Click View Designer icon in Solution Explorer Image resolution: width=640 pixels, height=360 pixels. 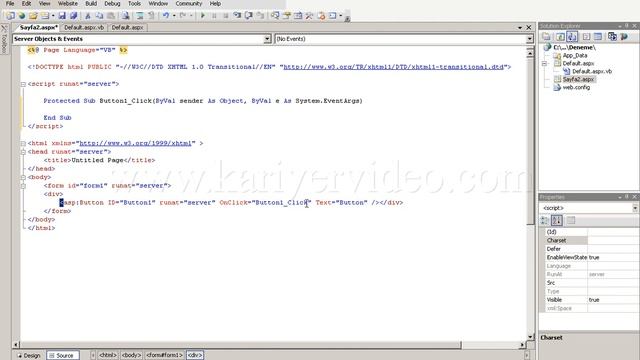click(598, 37)
